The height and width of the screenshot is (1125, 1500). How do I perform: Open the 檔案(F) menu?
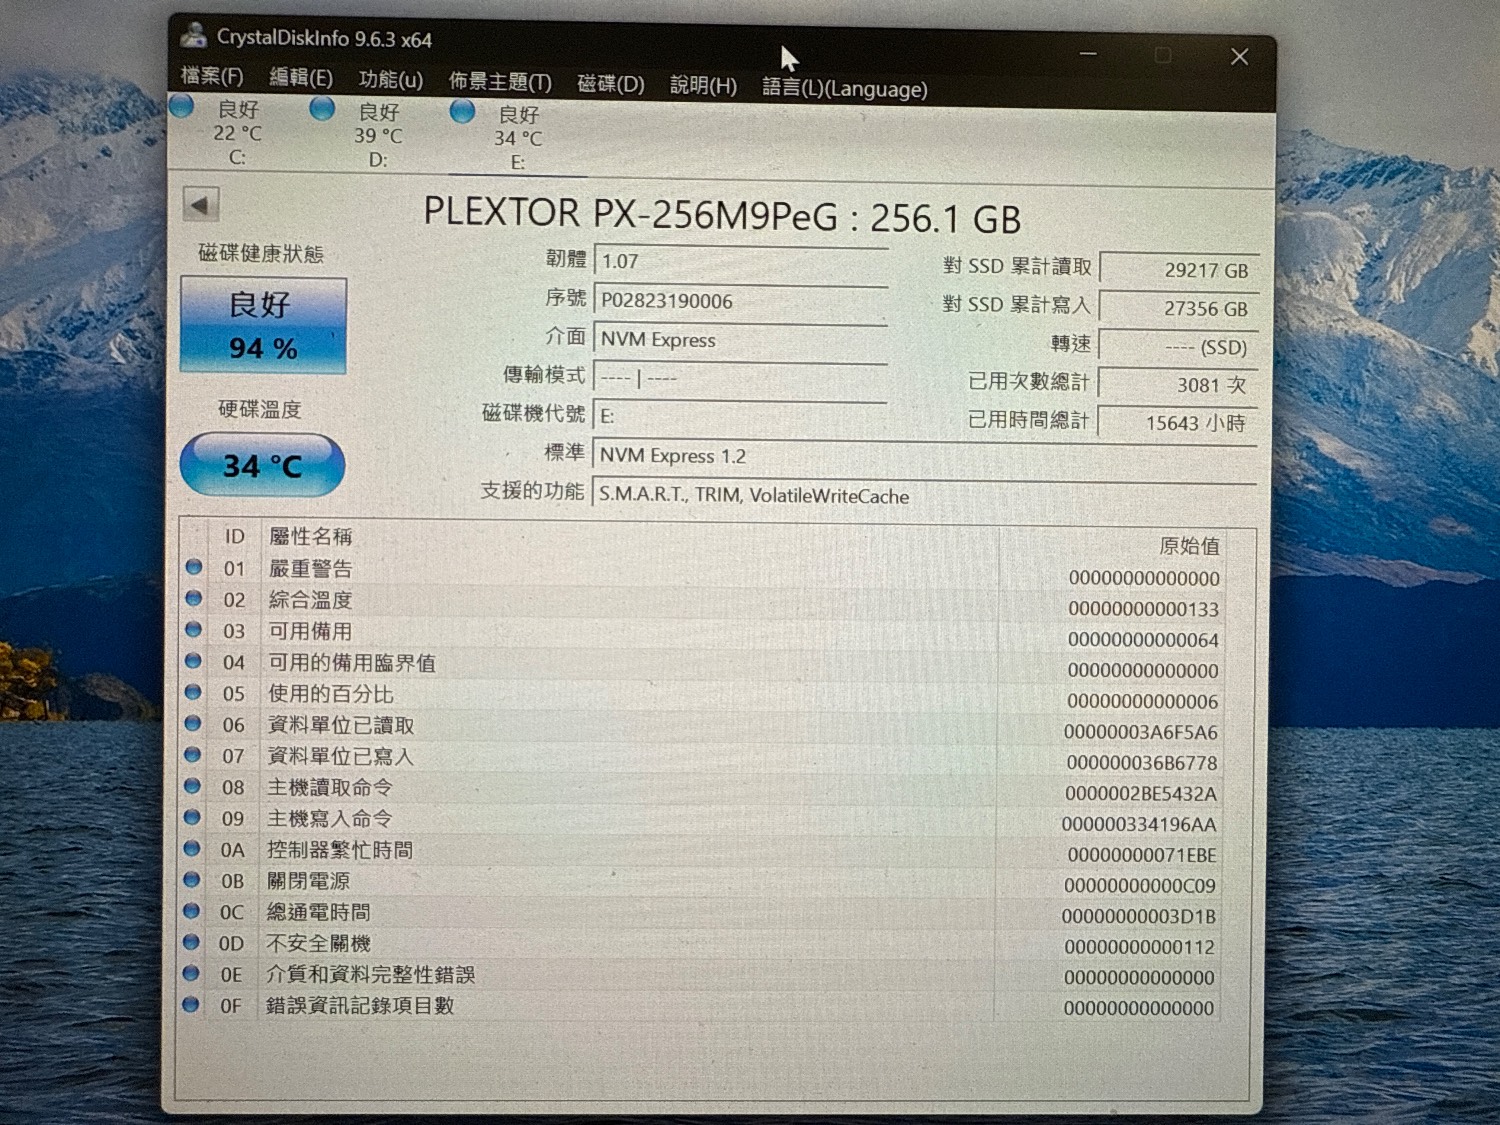coord(212,76)
